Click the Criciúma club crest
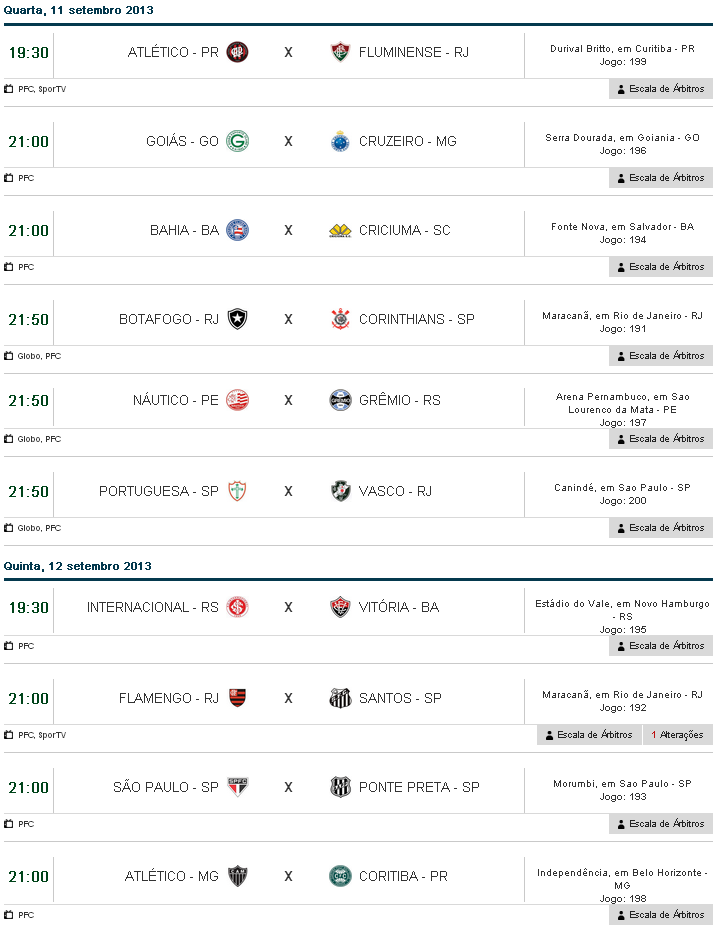The width and height of the screenshot is (720, 930). pyautogui.click(x=341, y=230)
